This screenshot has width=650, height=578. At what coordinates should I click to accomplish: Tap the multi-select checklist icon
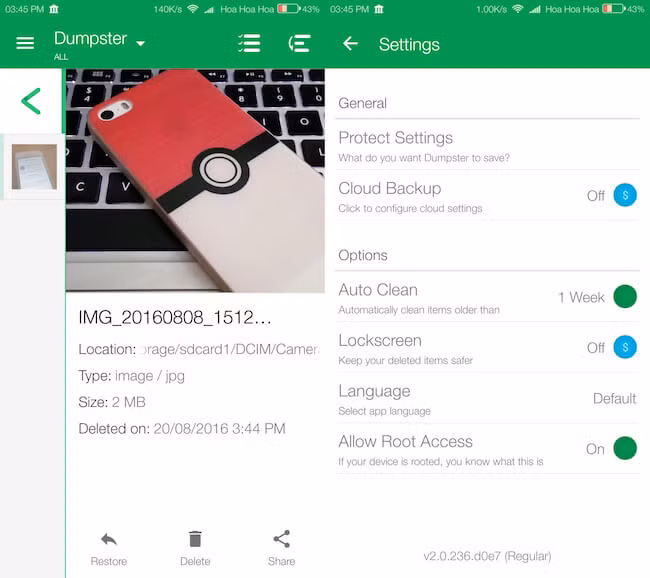click(249, 44)
